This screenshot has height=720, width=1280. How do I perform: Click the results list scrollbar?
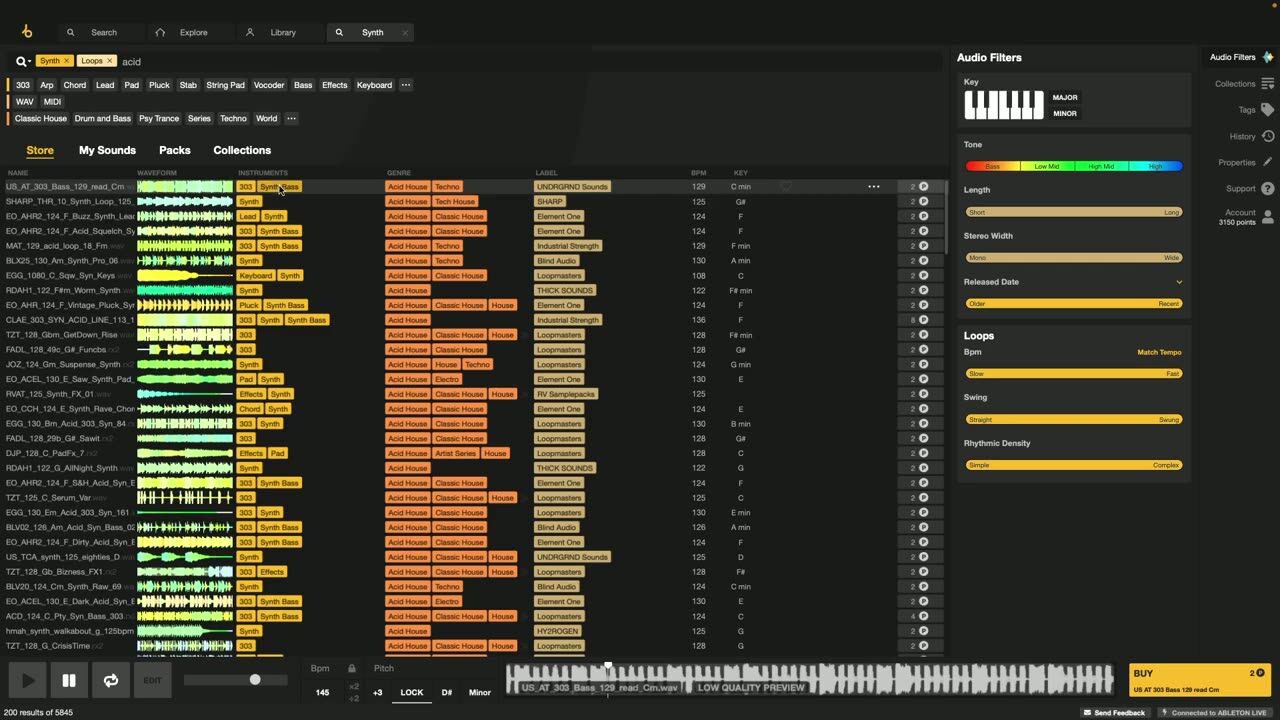tap(945, 216)
